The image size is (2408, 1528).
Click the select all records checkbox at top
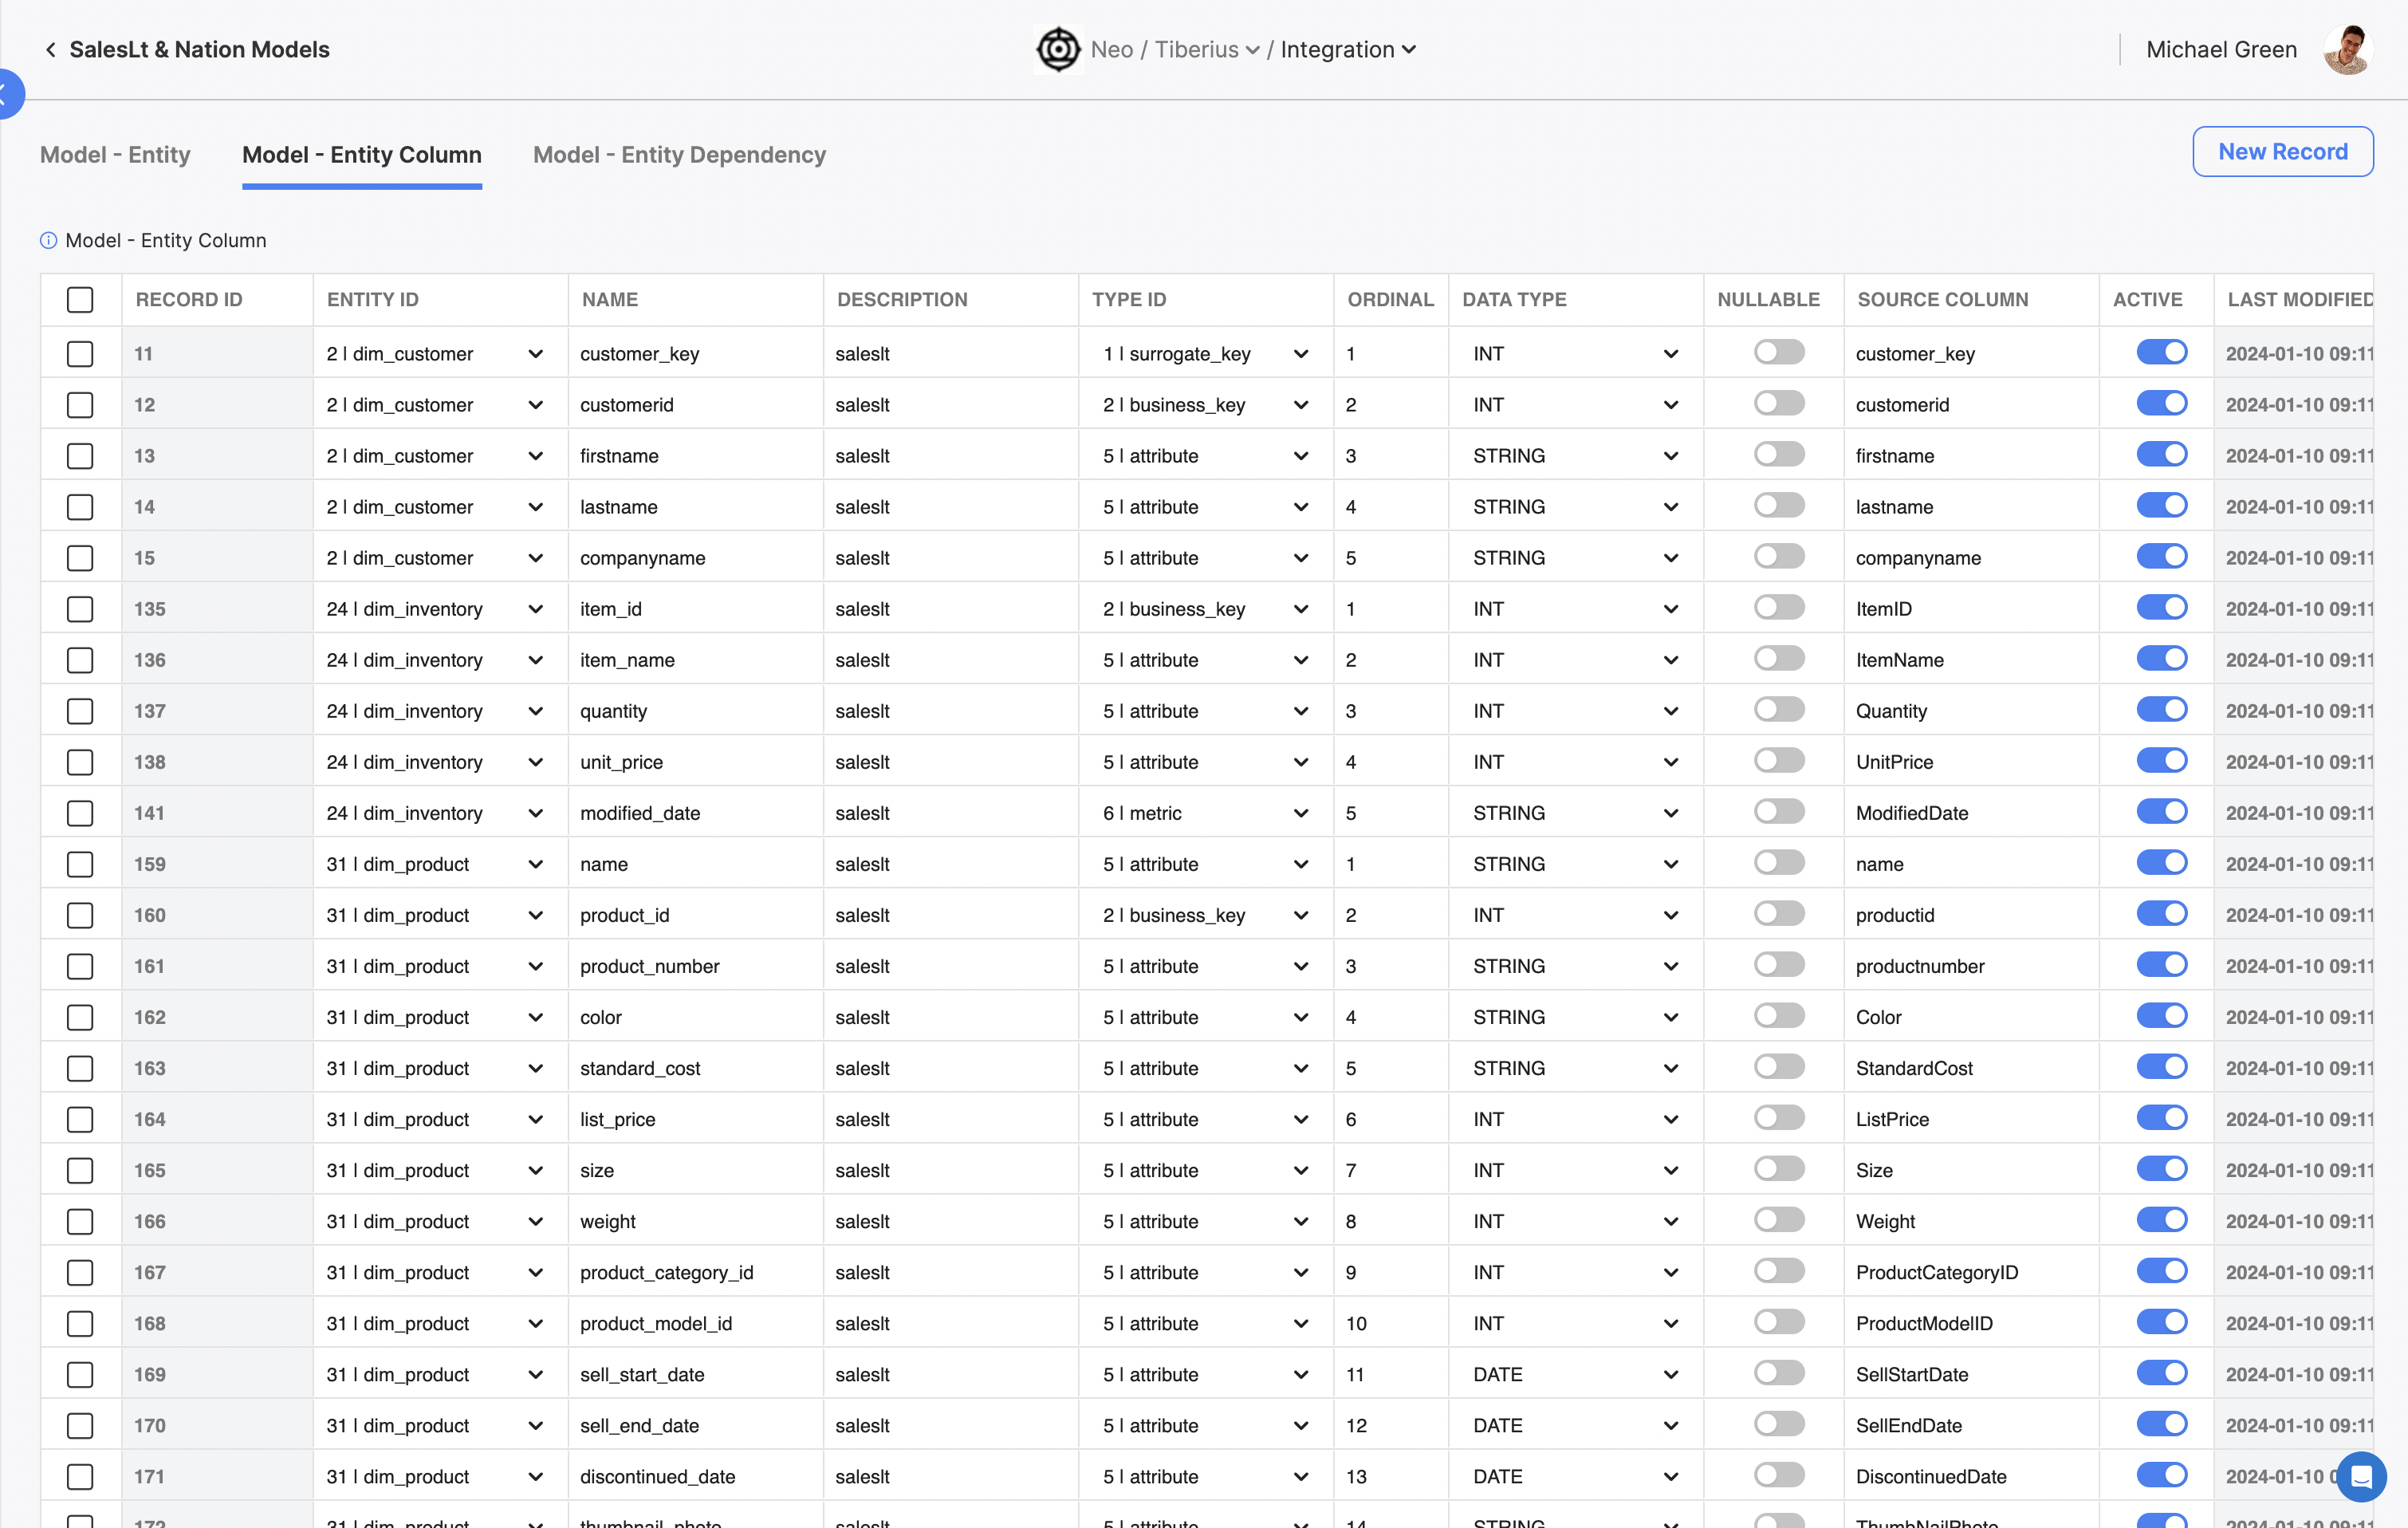[81, 298]
